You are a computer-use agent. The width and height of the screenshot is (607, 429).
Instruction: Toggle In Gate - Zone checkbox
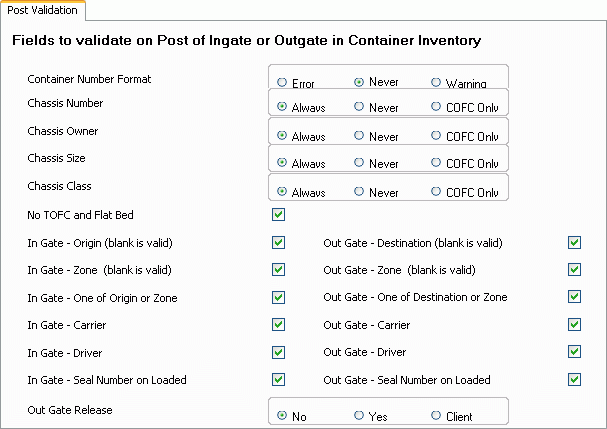click(278, 270)
